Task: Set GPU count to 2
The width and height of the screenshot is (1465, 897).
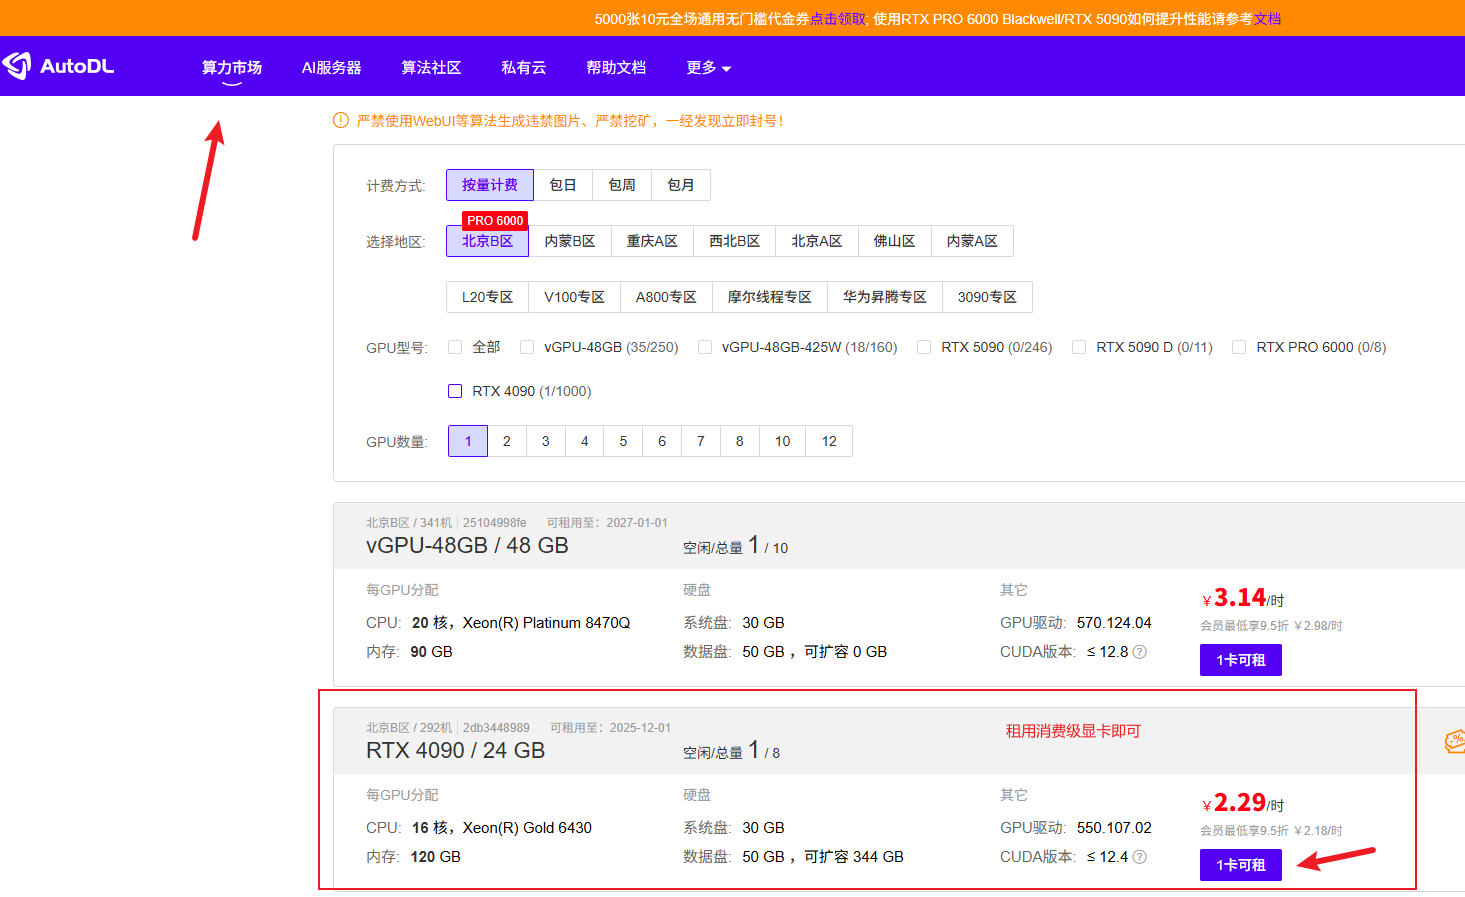Action: [507, 441]
